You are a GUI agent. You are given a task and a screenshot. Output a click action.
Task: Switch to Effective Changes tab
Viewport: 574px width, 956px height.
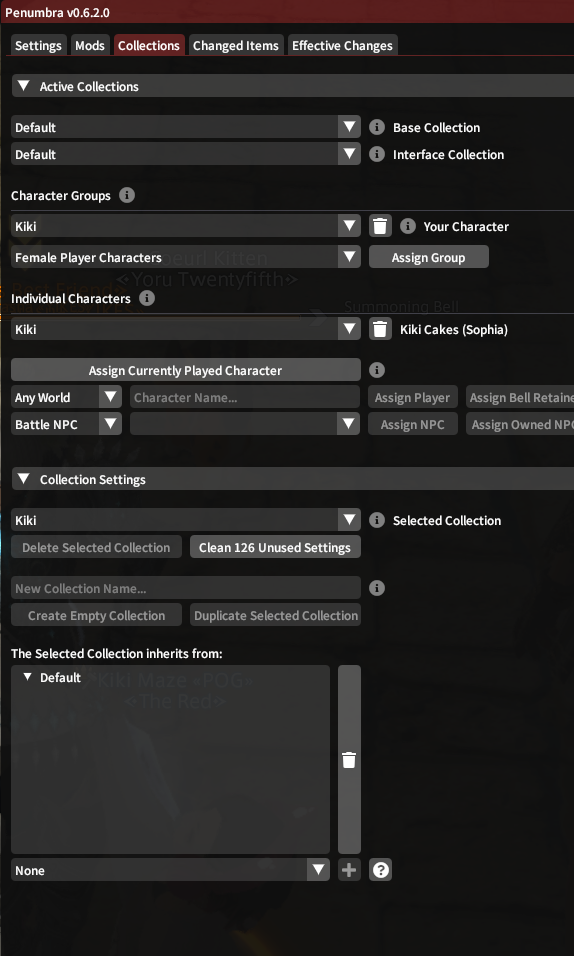342,45
